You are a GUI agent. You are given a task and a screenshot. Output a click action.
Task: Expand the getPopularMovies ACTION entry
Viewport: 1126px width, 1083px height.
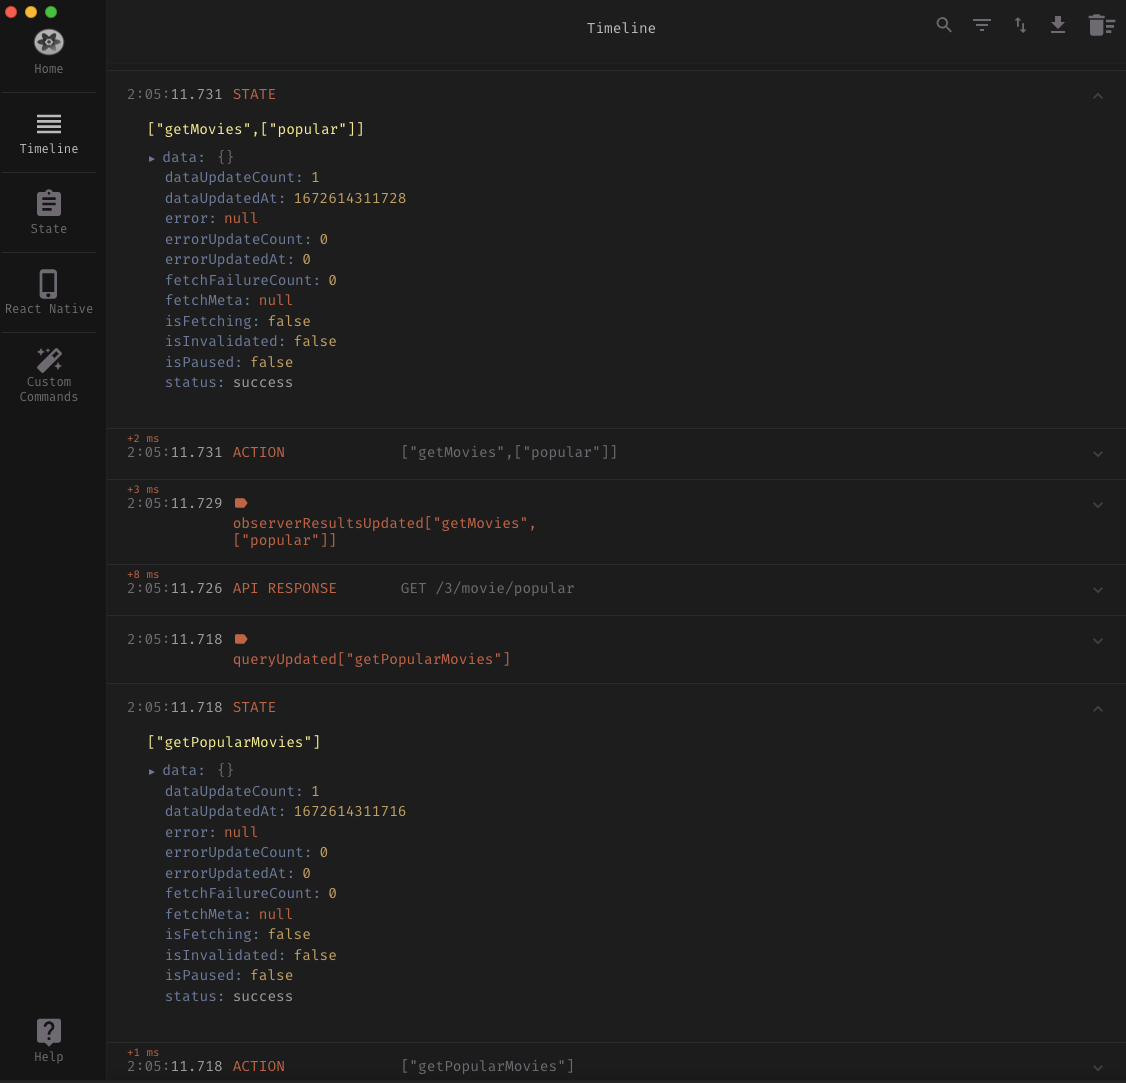coord(1097,1068)
